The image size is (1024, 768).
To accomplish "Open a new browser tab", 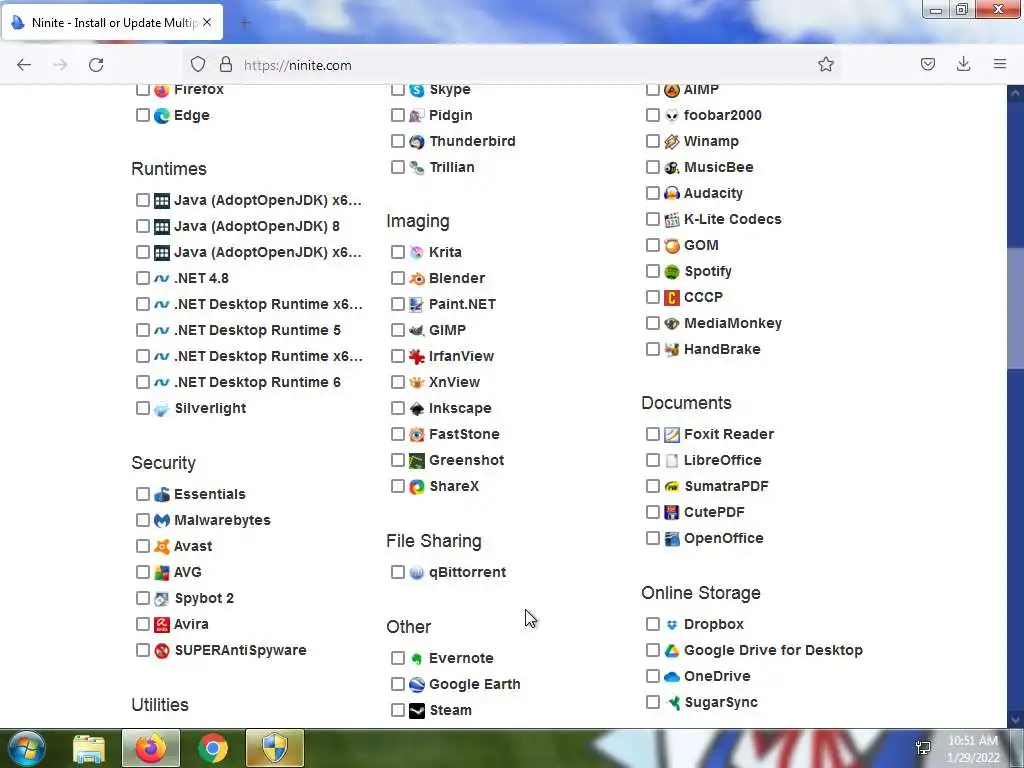I will [x=245, y=23].
